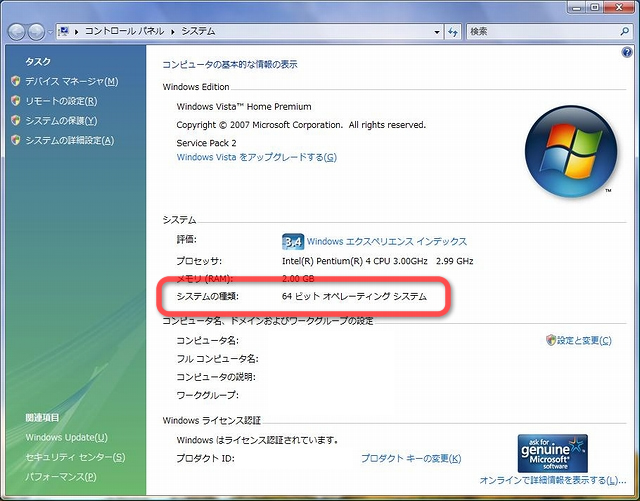Open Windows Update(U) related link

click(67, 437)
